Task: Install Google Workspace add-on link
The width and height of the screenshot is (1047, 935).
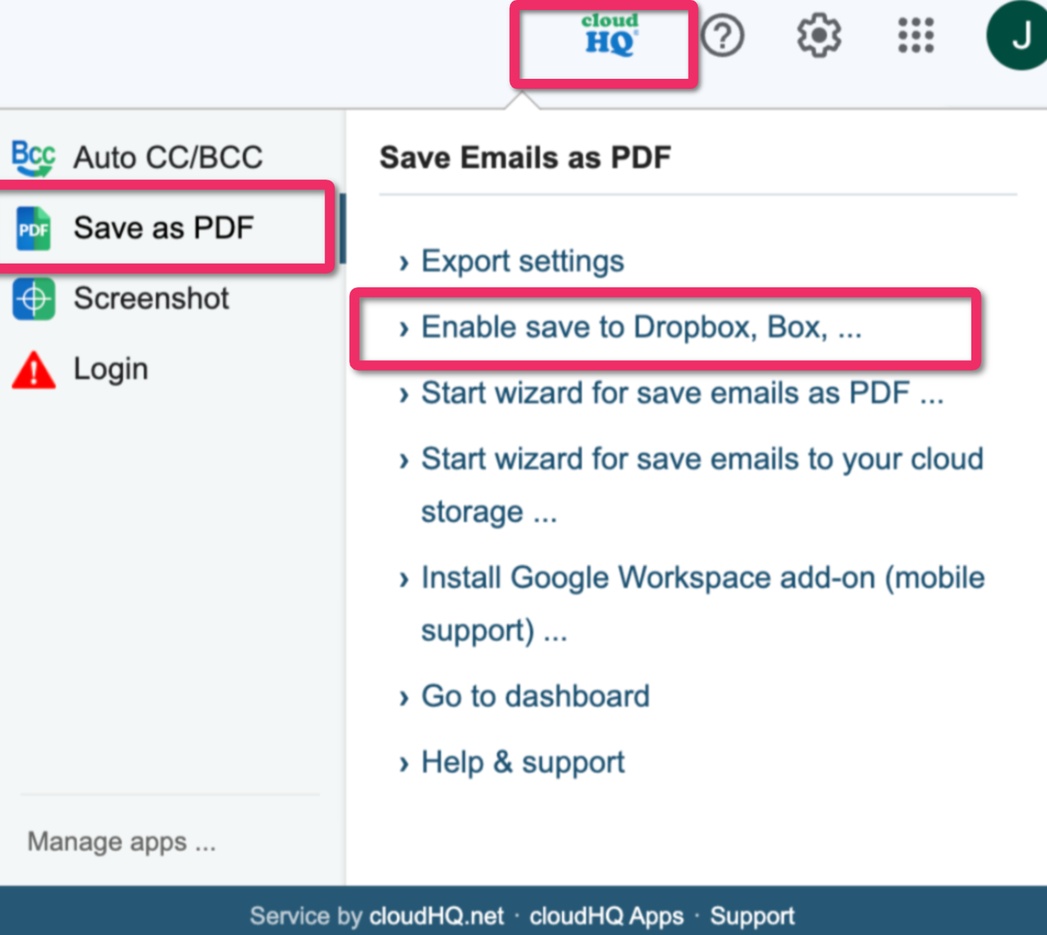Action: pos(702,603)
